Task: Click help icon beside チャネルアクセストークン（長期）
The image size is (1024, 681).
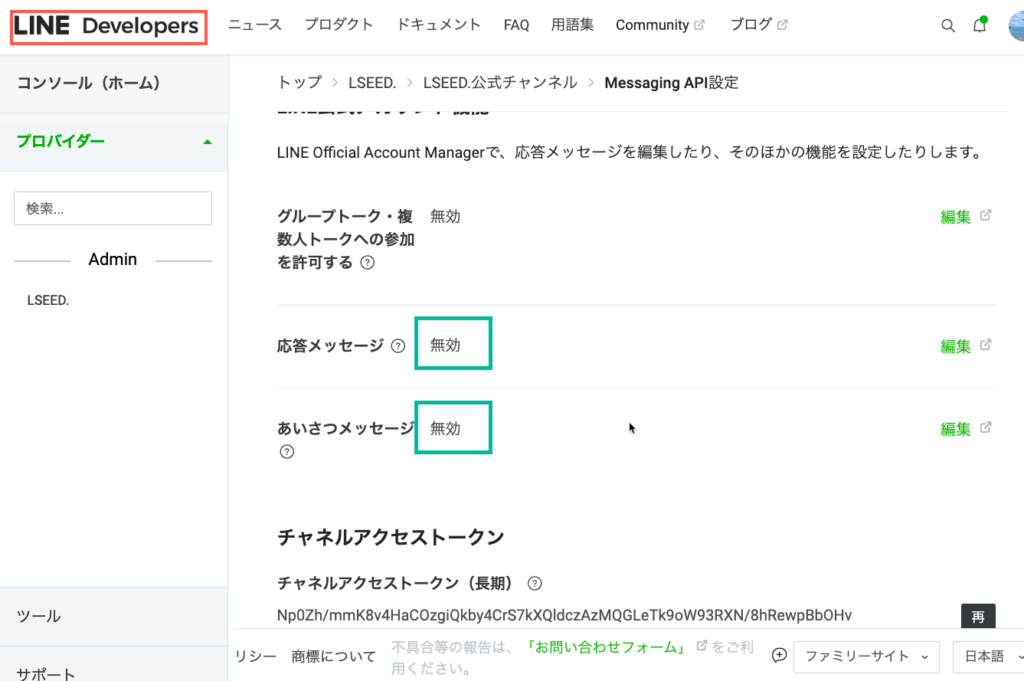Action: tap(535, 583)
